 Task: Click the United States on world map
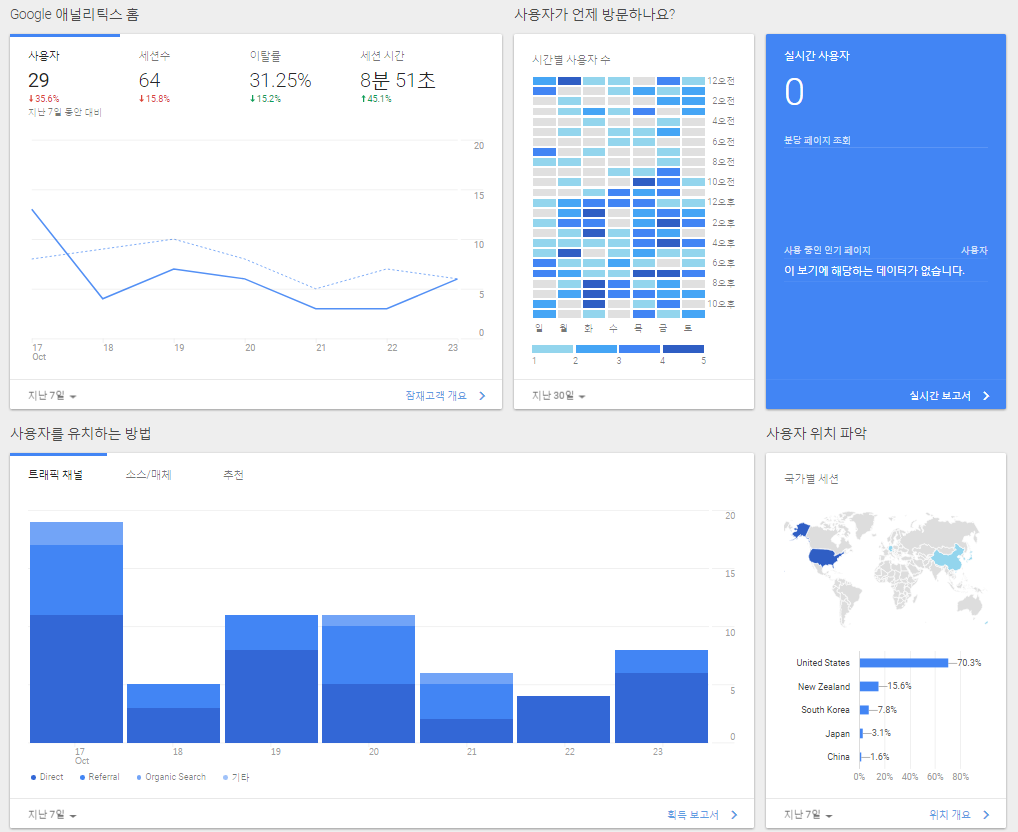[x=825, y=556]
